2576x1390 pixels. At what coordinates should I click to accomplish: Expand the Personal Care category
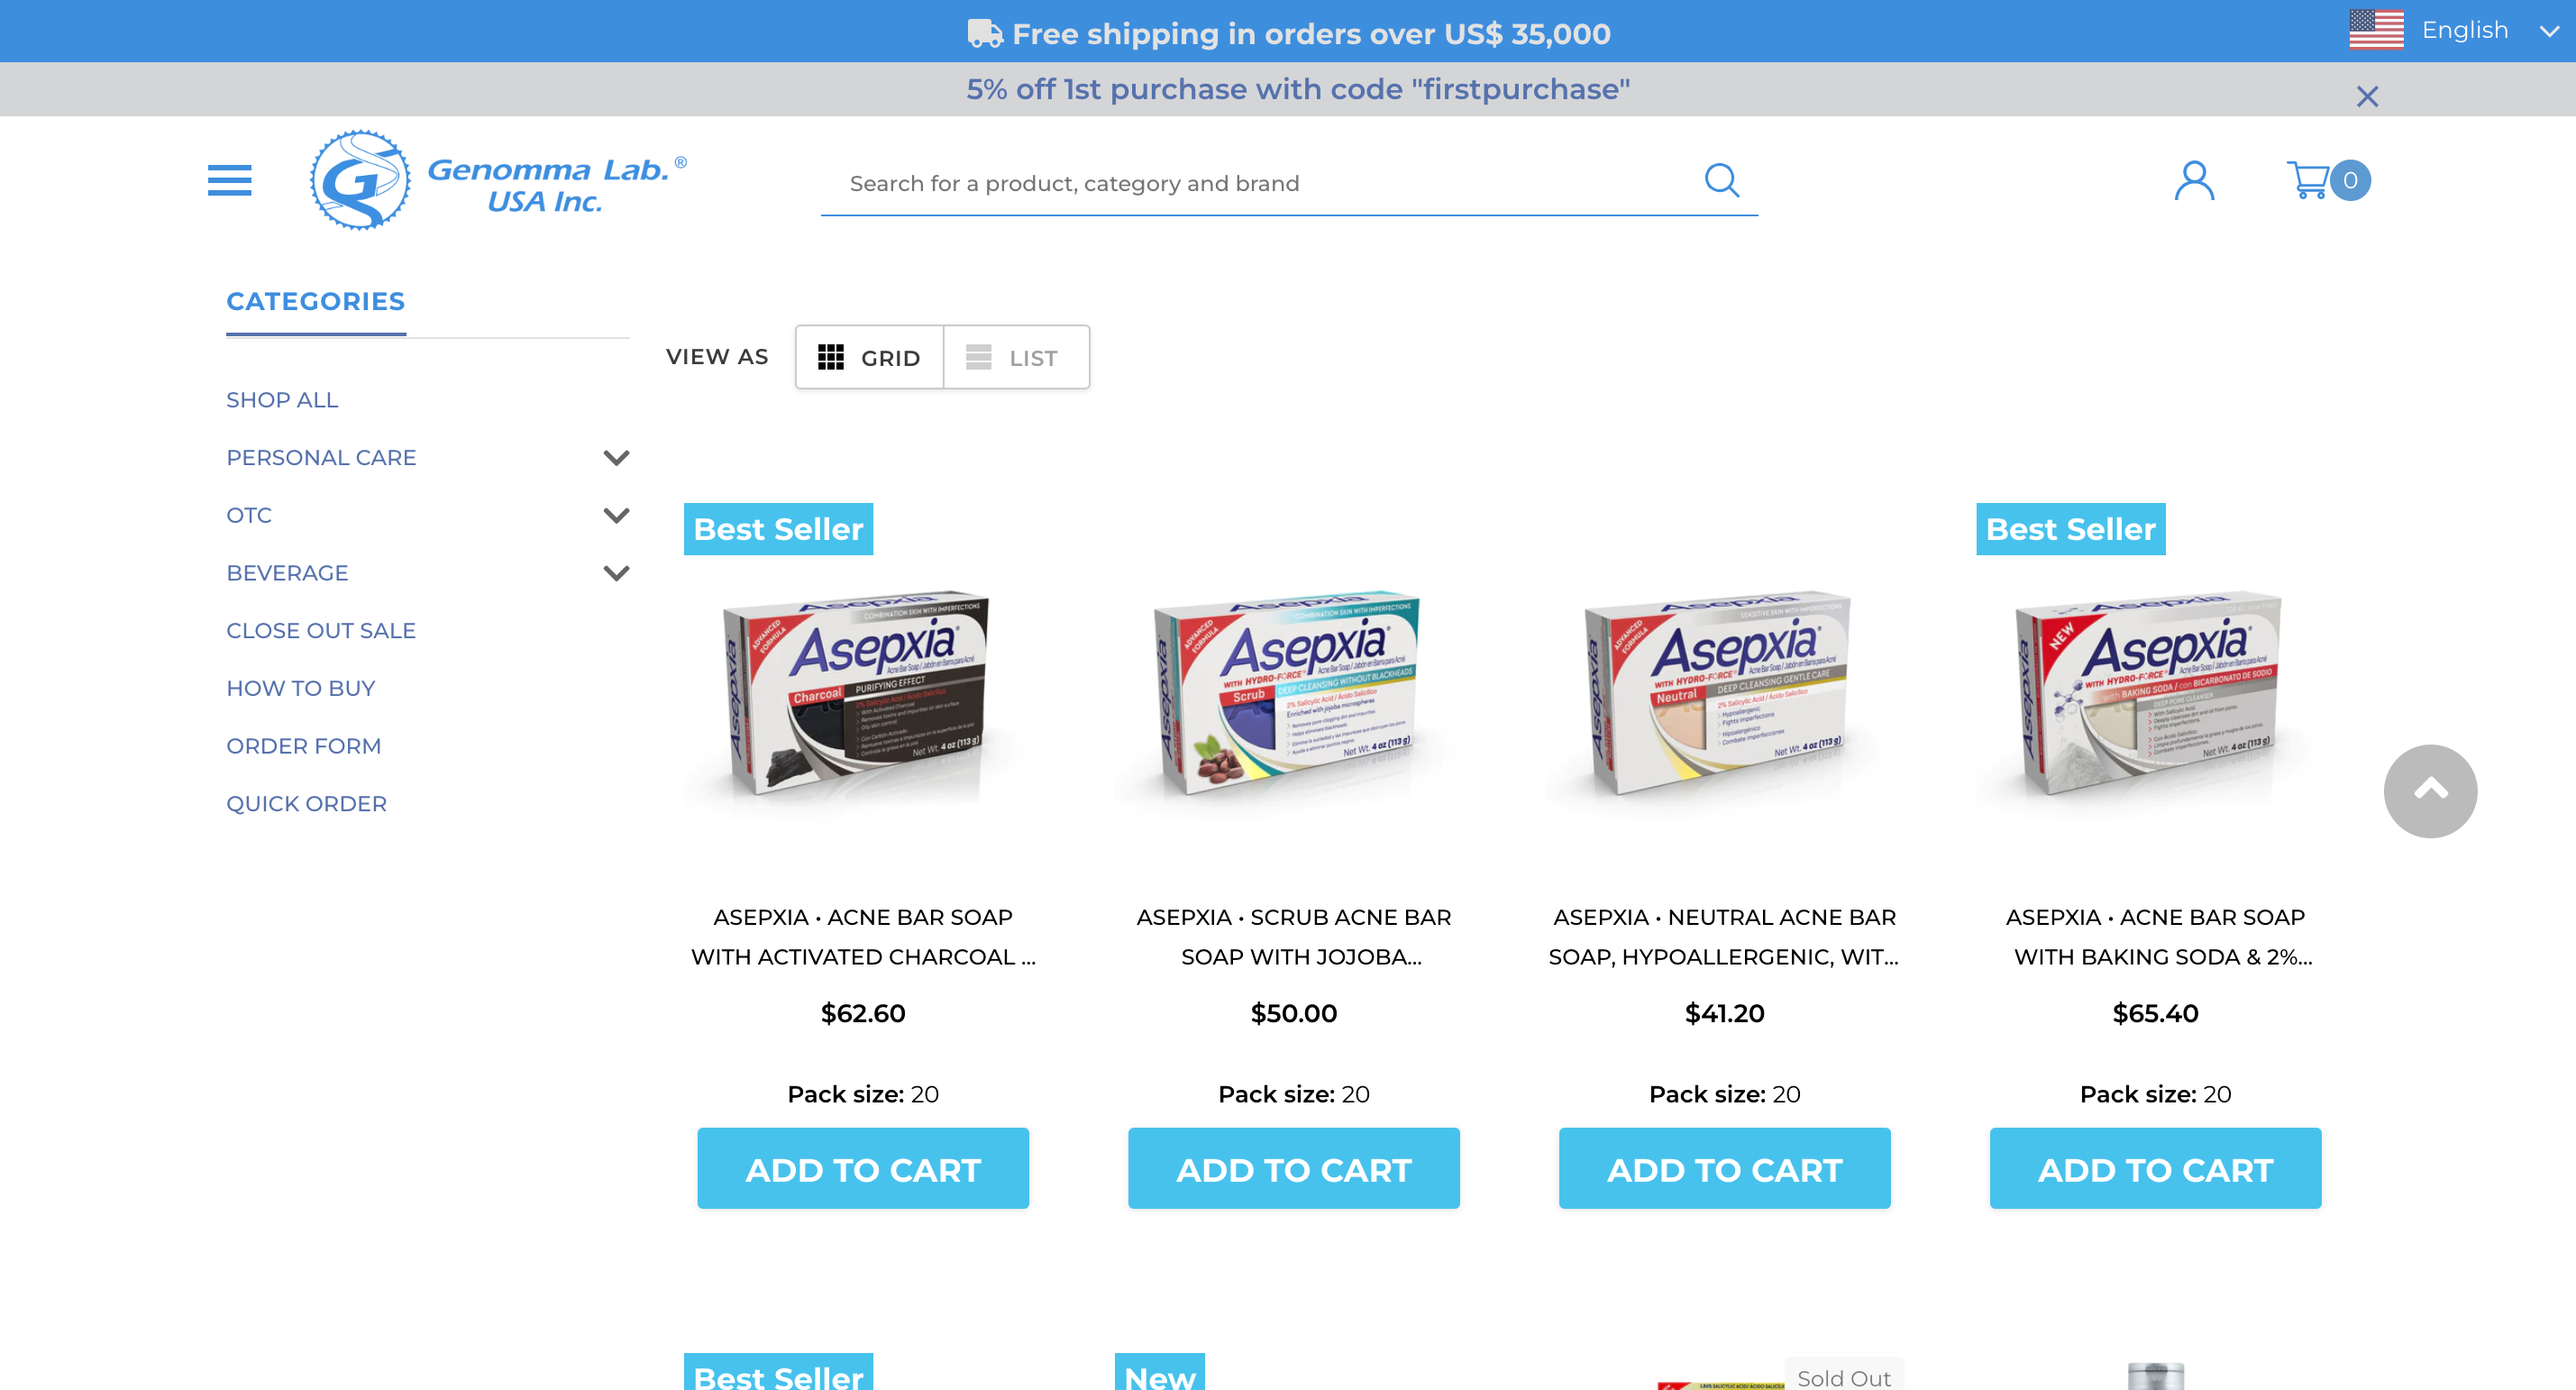[616, 458]
